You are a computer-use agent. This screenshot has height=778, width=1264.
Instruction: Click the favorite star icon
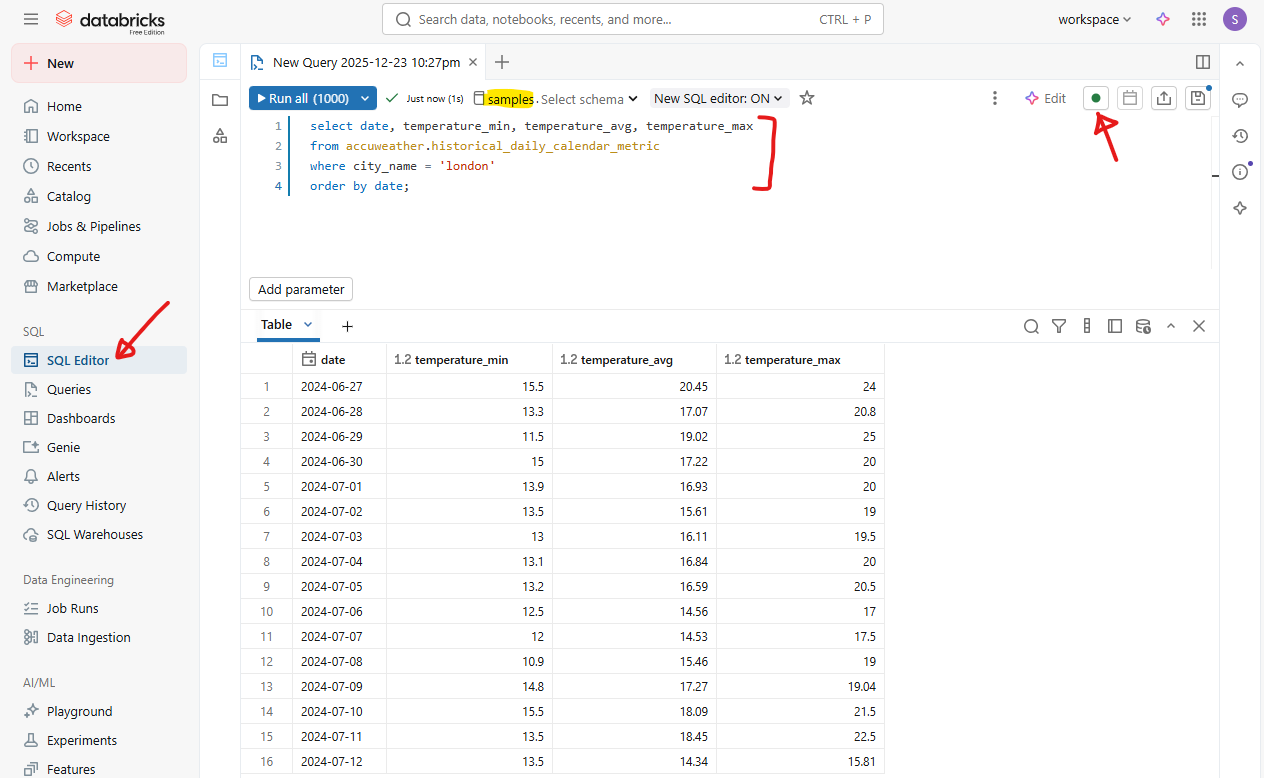click(807, 98)
